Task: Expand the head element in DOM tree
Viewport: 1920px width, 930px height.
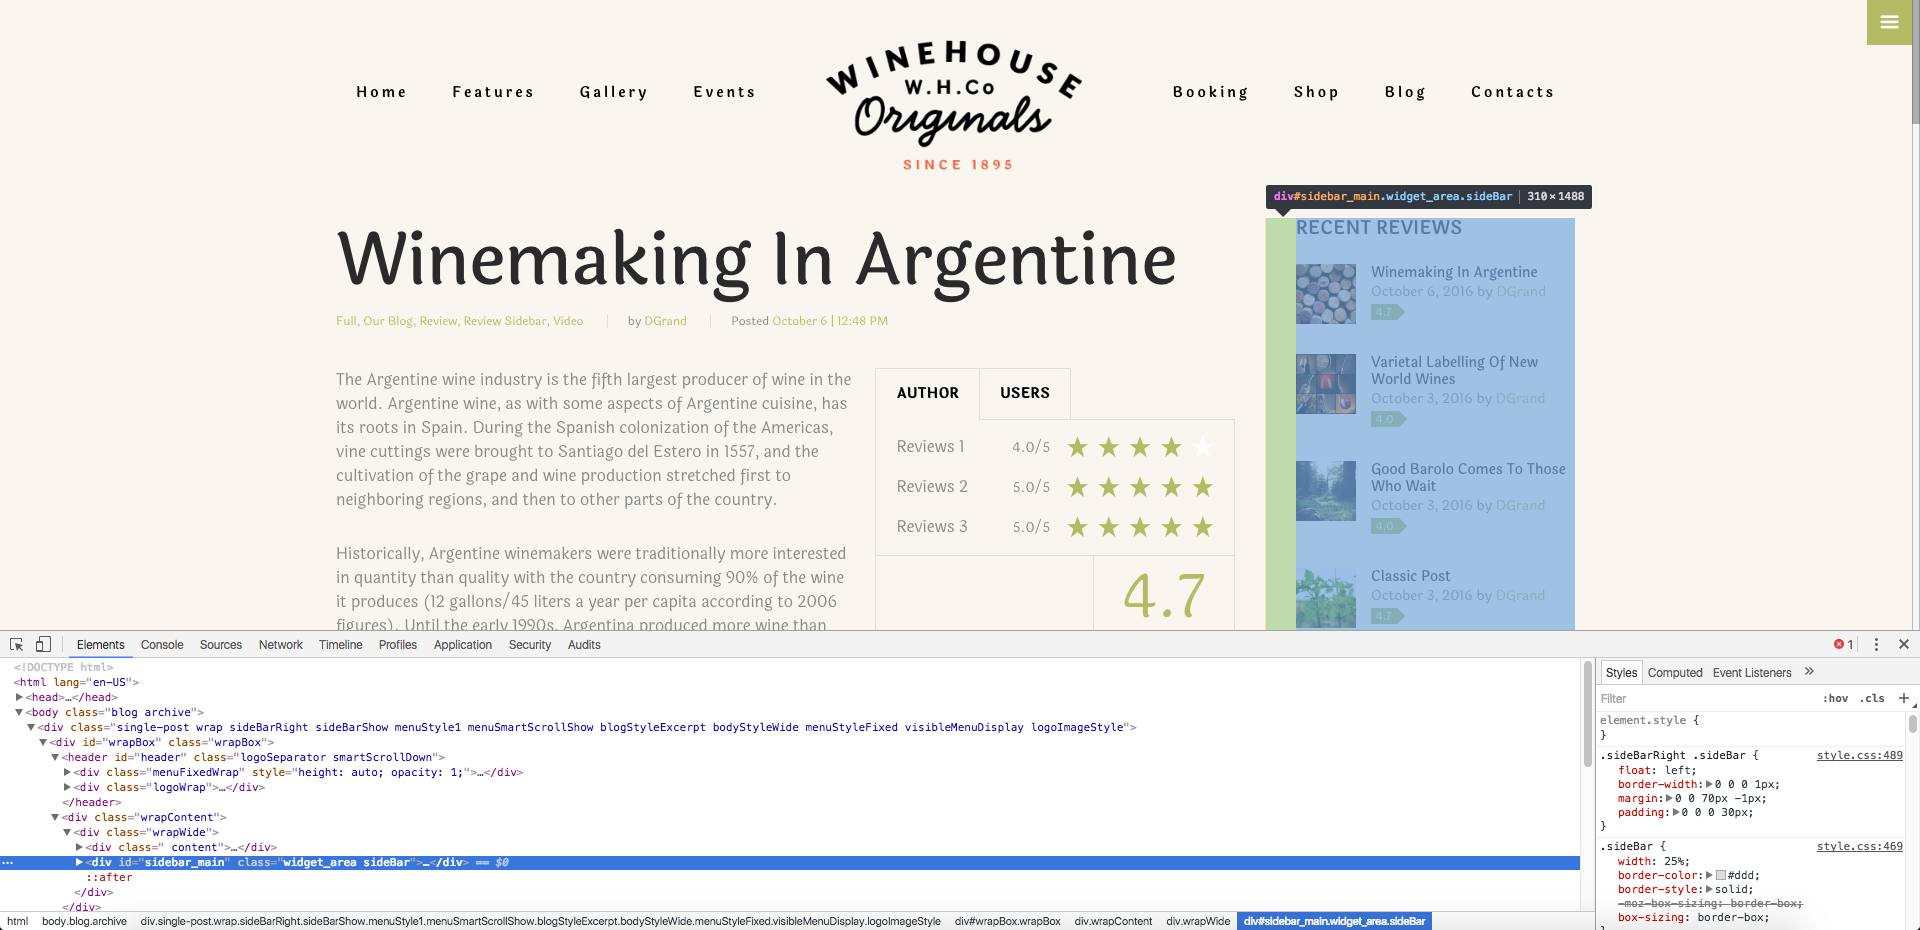Action: click(19, 697)
